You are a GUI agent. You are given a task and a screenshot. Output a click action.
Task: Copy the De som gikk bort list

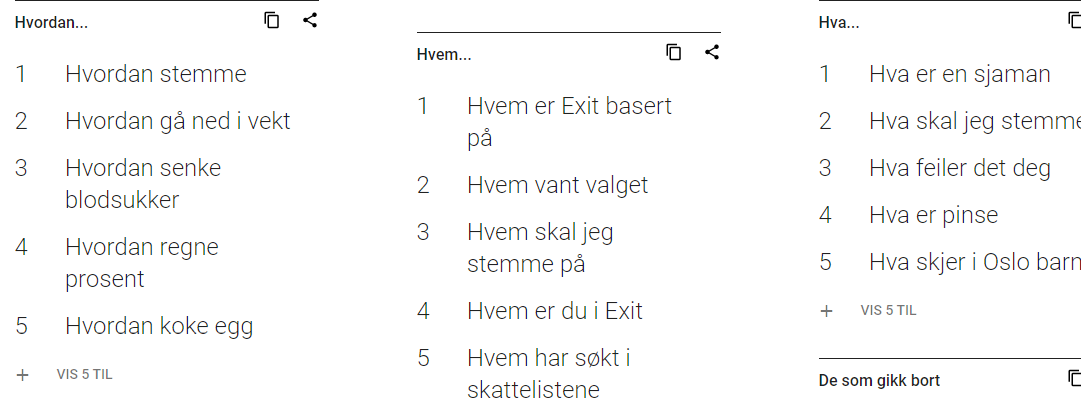tap(1075, 378)
